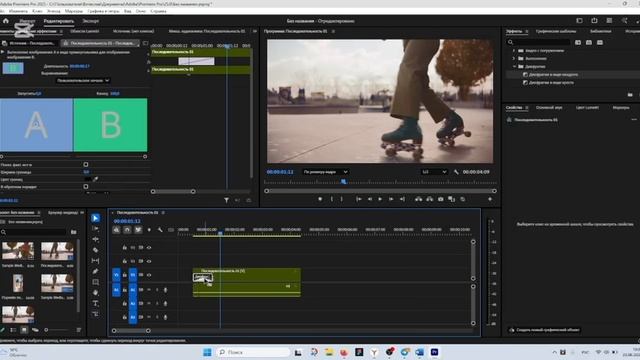Toggle sequence nesting insert button in timeline
The width and height of the screenshot is (640, 360).
coord(116,230)
